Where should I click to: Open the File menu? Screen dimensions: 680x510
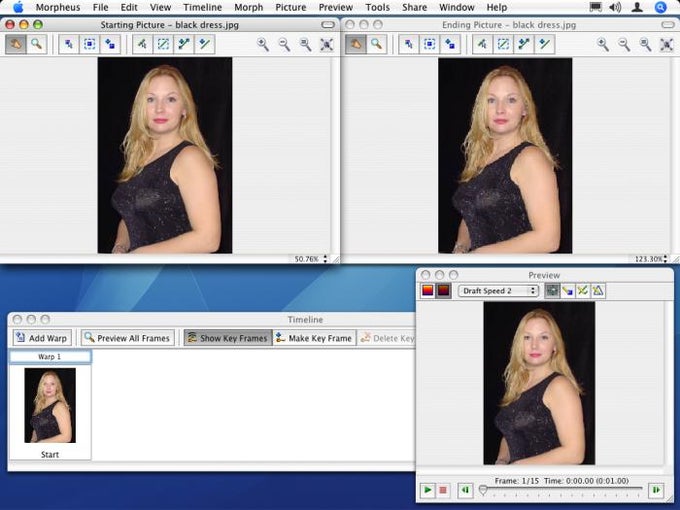(100, 7)
